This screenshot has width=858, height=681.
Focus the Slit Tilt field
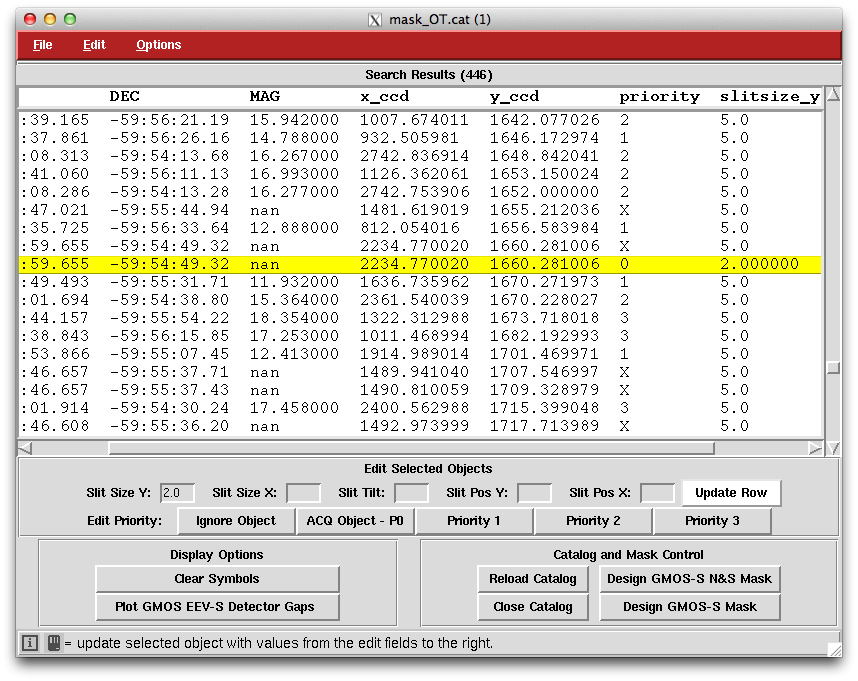411,493
